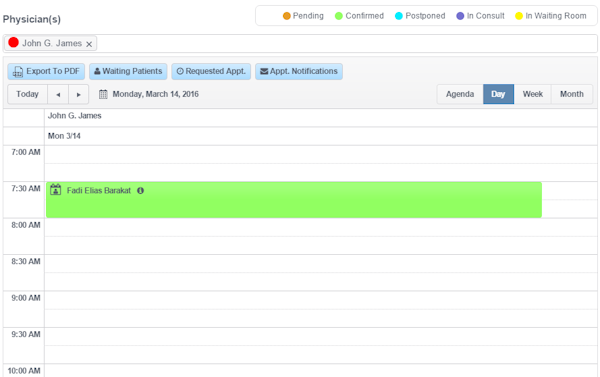
Task: Open the Waiting Patients list
Action: pos(128,72)
